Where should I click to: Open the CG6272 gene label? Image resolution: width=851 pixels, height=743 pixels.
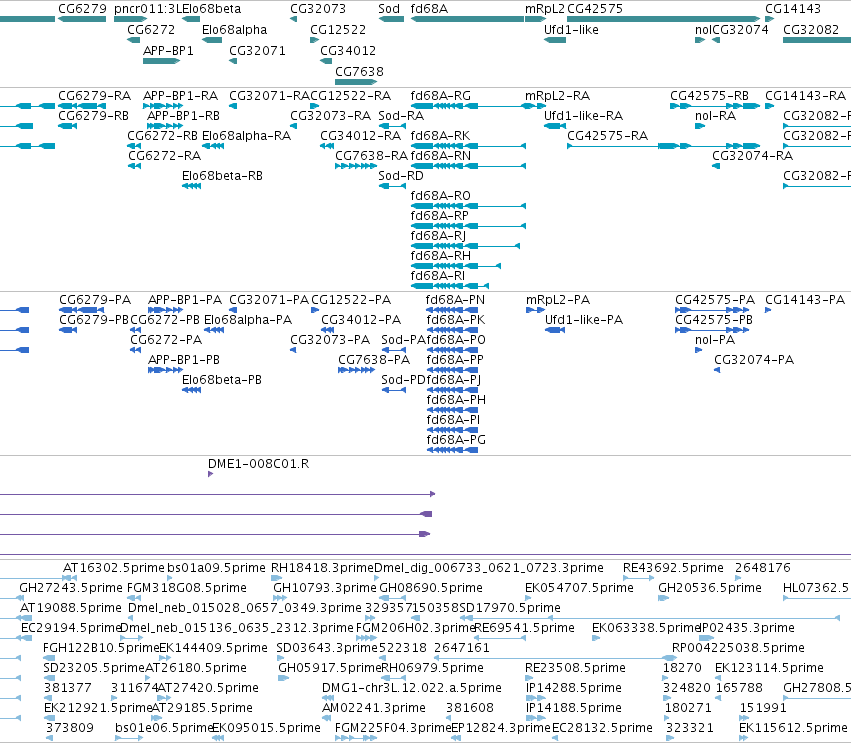click(x=151, y=29)
